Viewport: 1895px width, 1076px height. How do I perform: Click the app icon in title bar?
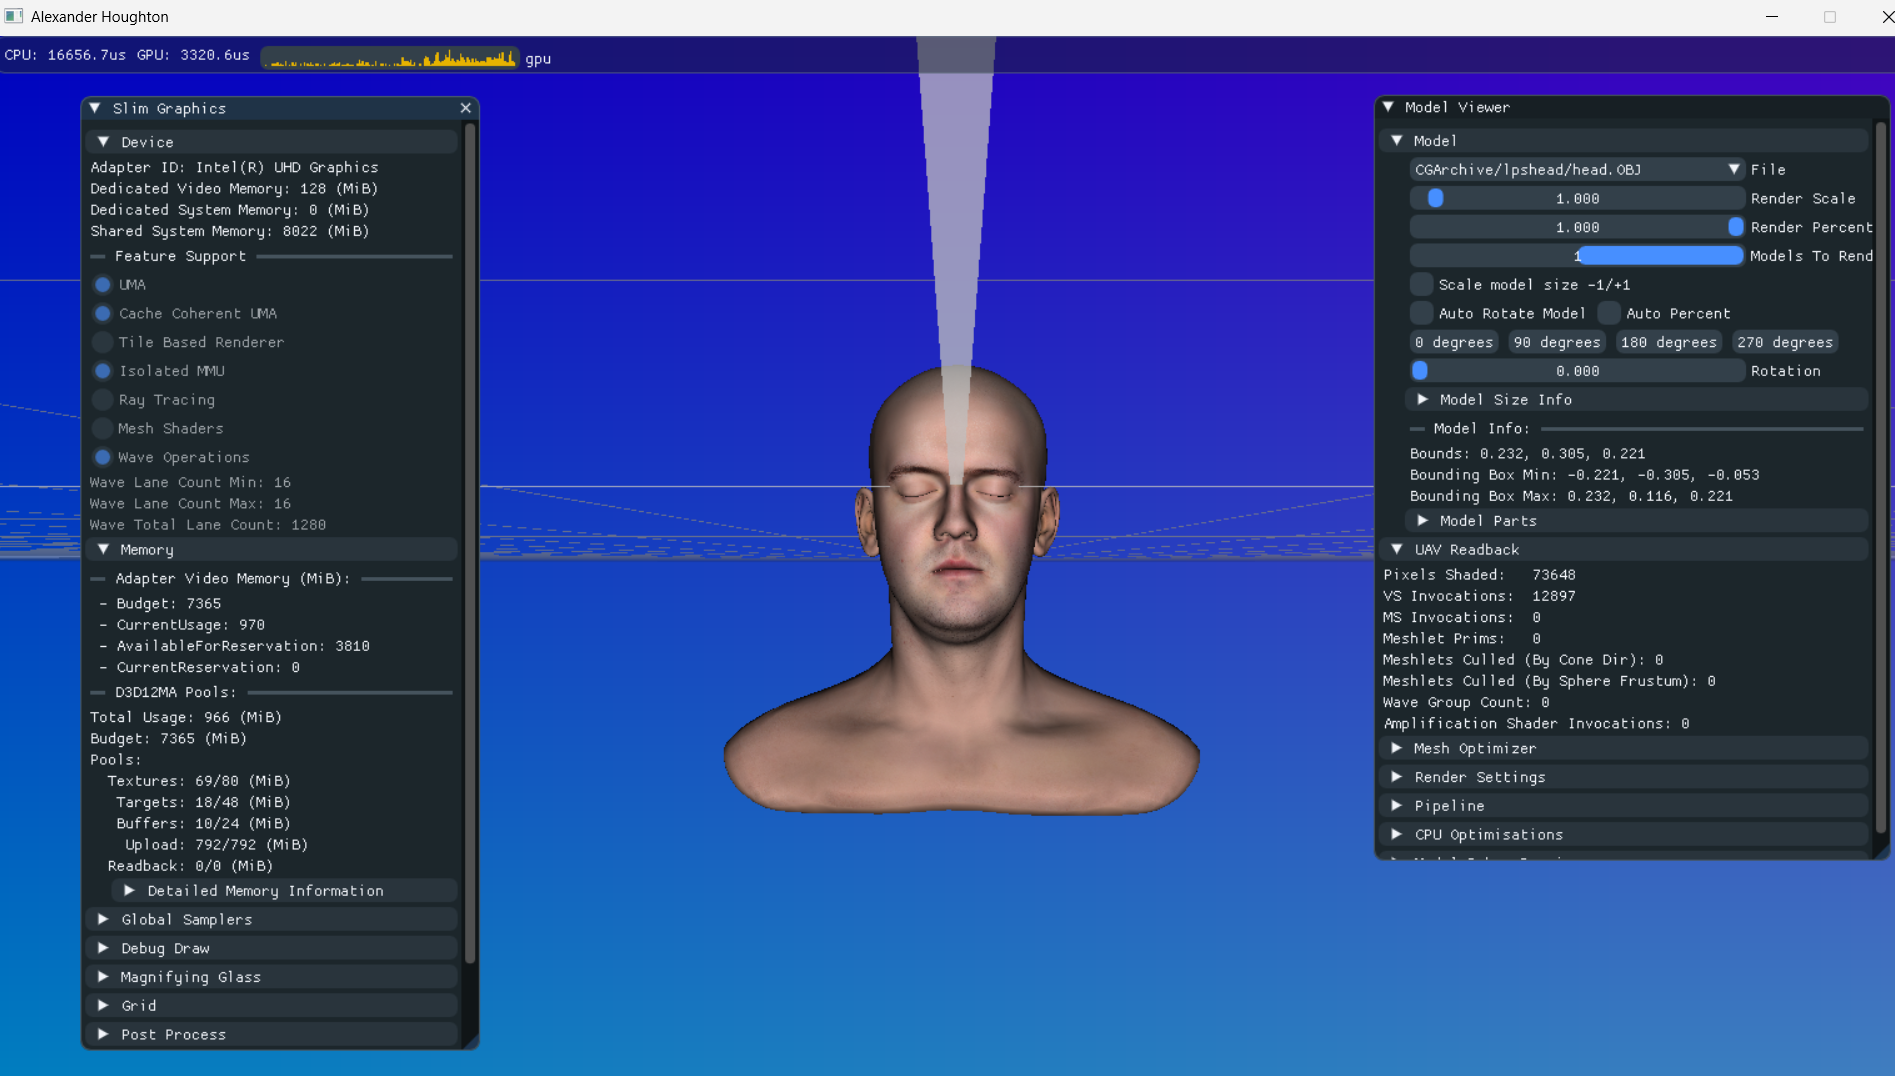point(14,16)
